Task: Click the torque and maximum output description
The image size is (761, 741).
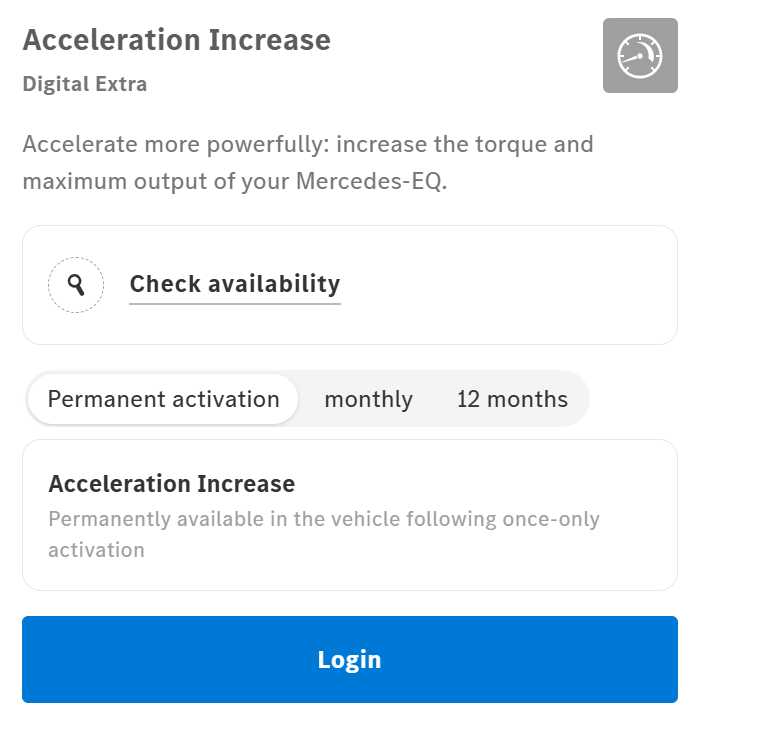Action: click(308, 163)
